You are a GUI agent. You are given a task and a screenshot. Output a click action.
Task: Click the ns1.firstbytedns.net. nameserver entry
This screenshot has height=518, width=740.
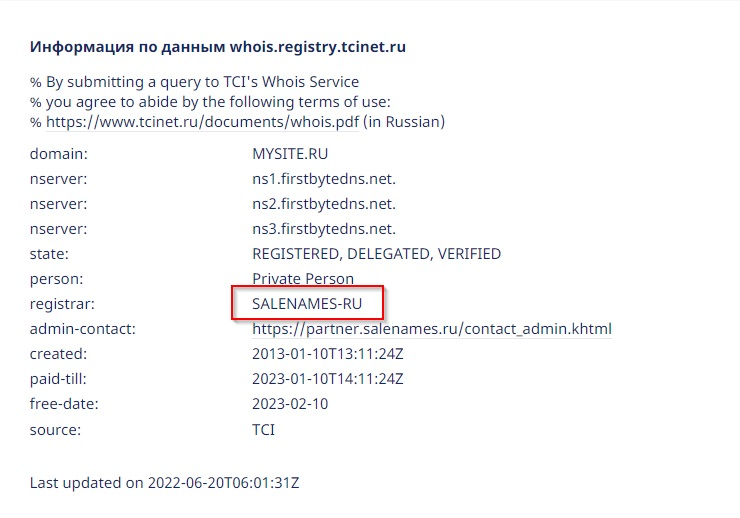pos(324,179)
